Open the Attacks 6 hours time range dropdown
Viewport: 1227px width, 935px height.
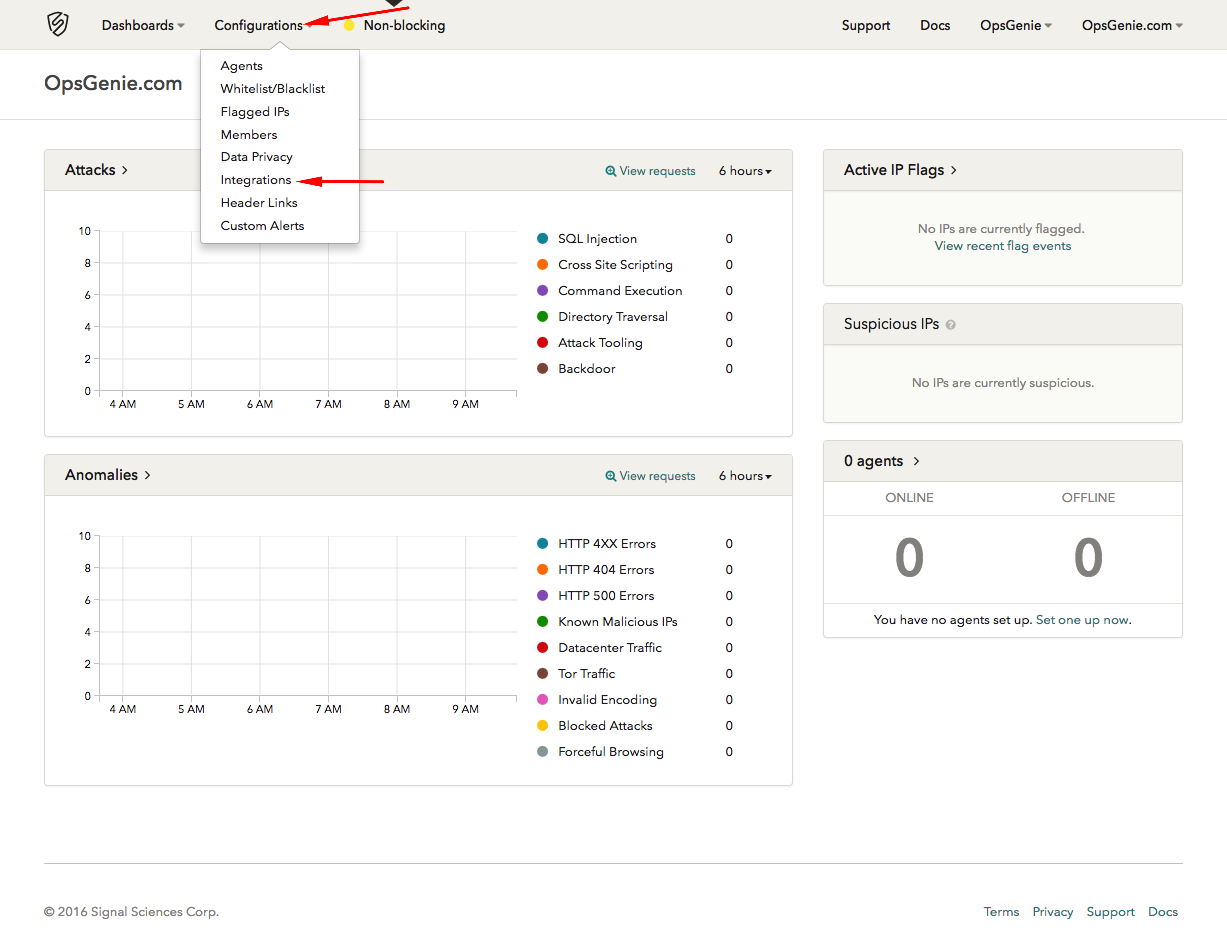pyautogui.click(x=745, y=171)
